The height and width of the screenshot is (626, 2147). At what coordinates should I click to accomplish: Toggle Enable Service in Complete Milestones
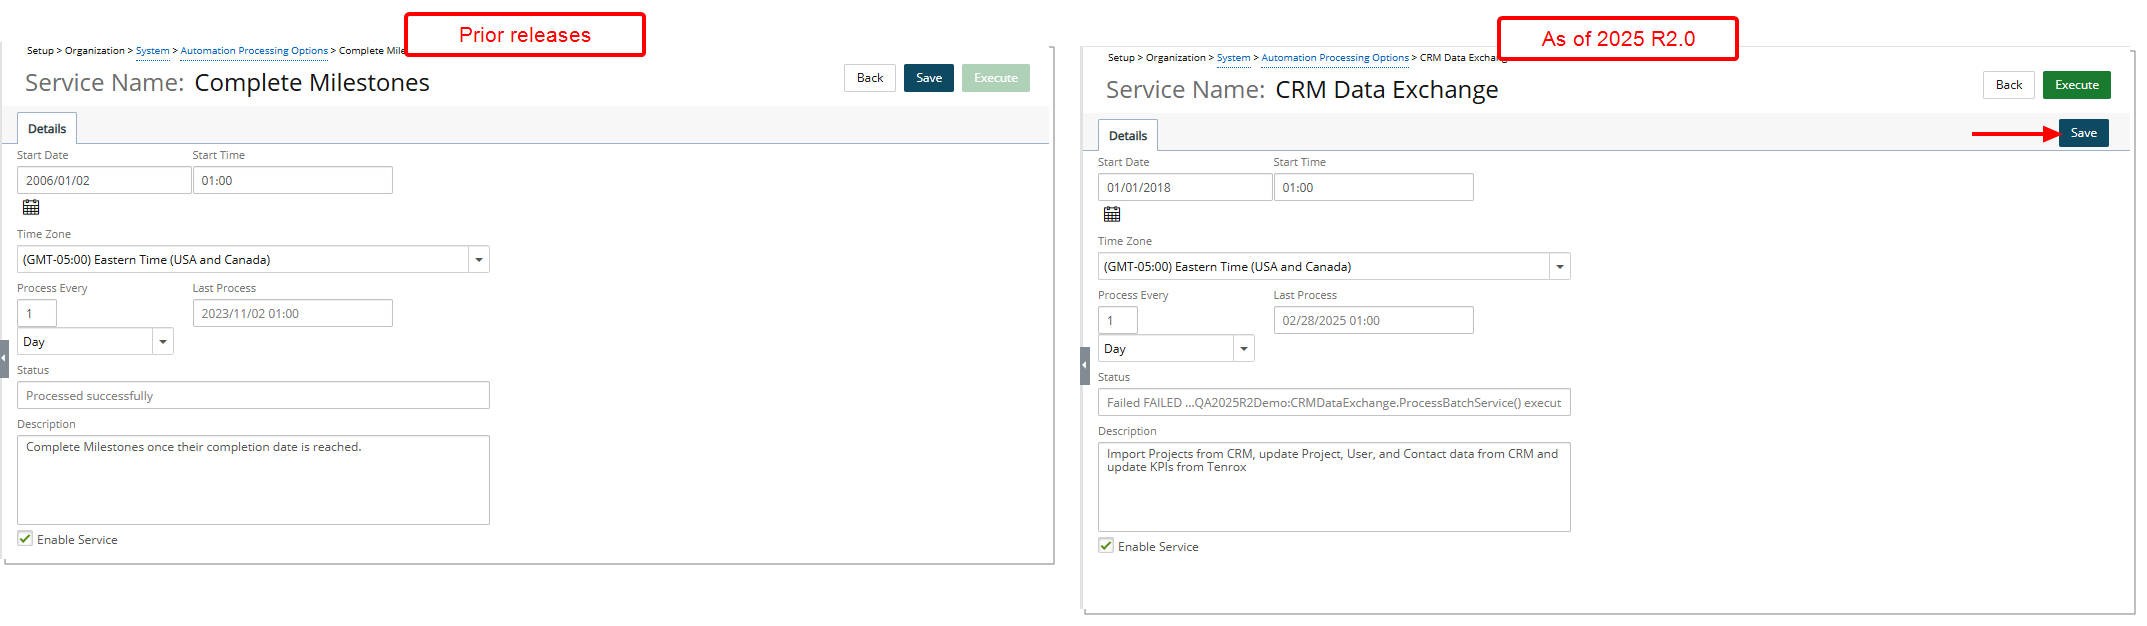click(x=25, y=538)
